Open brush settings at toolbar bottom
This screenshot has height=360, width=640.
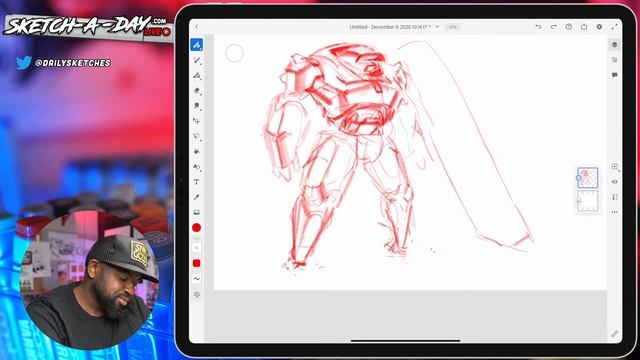pyautogui.click(x=197, y=295)
